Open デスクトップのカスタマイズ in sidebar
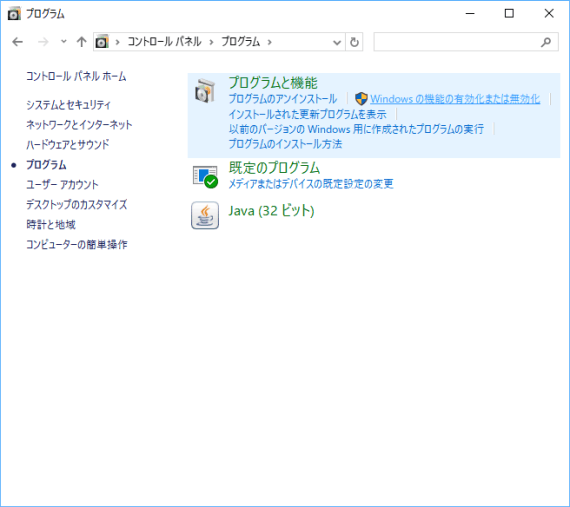Image resolution: width=570 pixels, height=507 pixels. tap(76, 205)
